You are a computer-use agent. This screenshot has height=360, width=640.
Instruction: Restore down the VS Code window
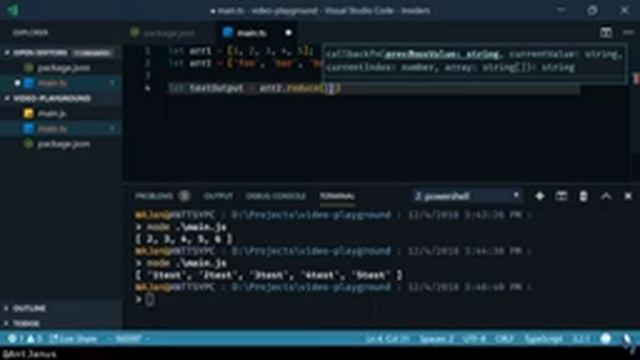click(592, 10)
